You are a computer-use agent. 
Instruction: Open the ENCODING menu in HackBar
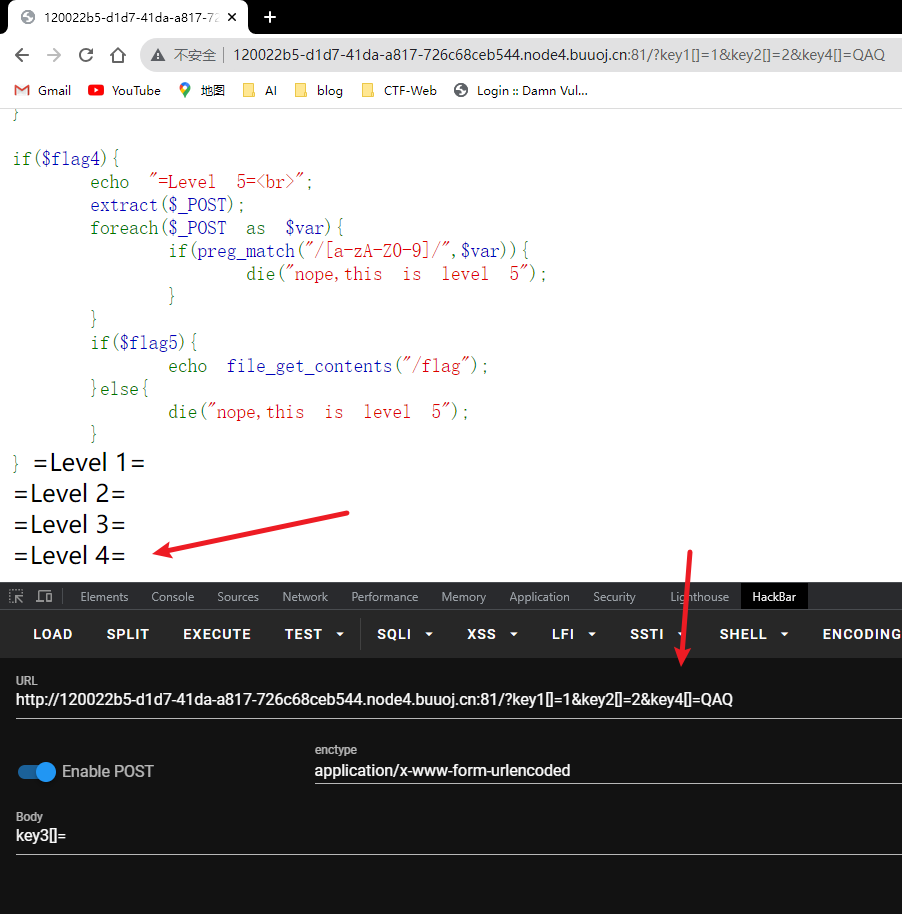[861, 634]
